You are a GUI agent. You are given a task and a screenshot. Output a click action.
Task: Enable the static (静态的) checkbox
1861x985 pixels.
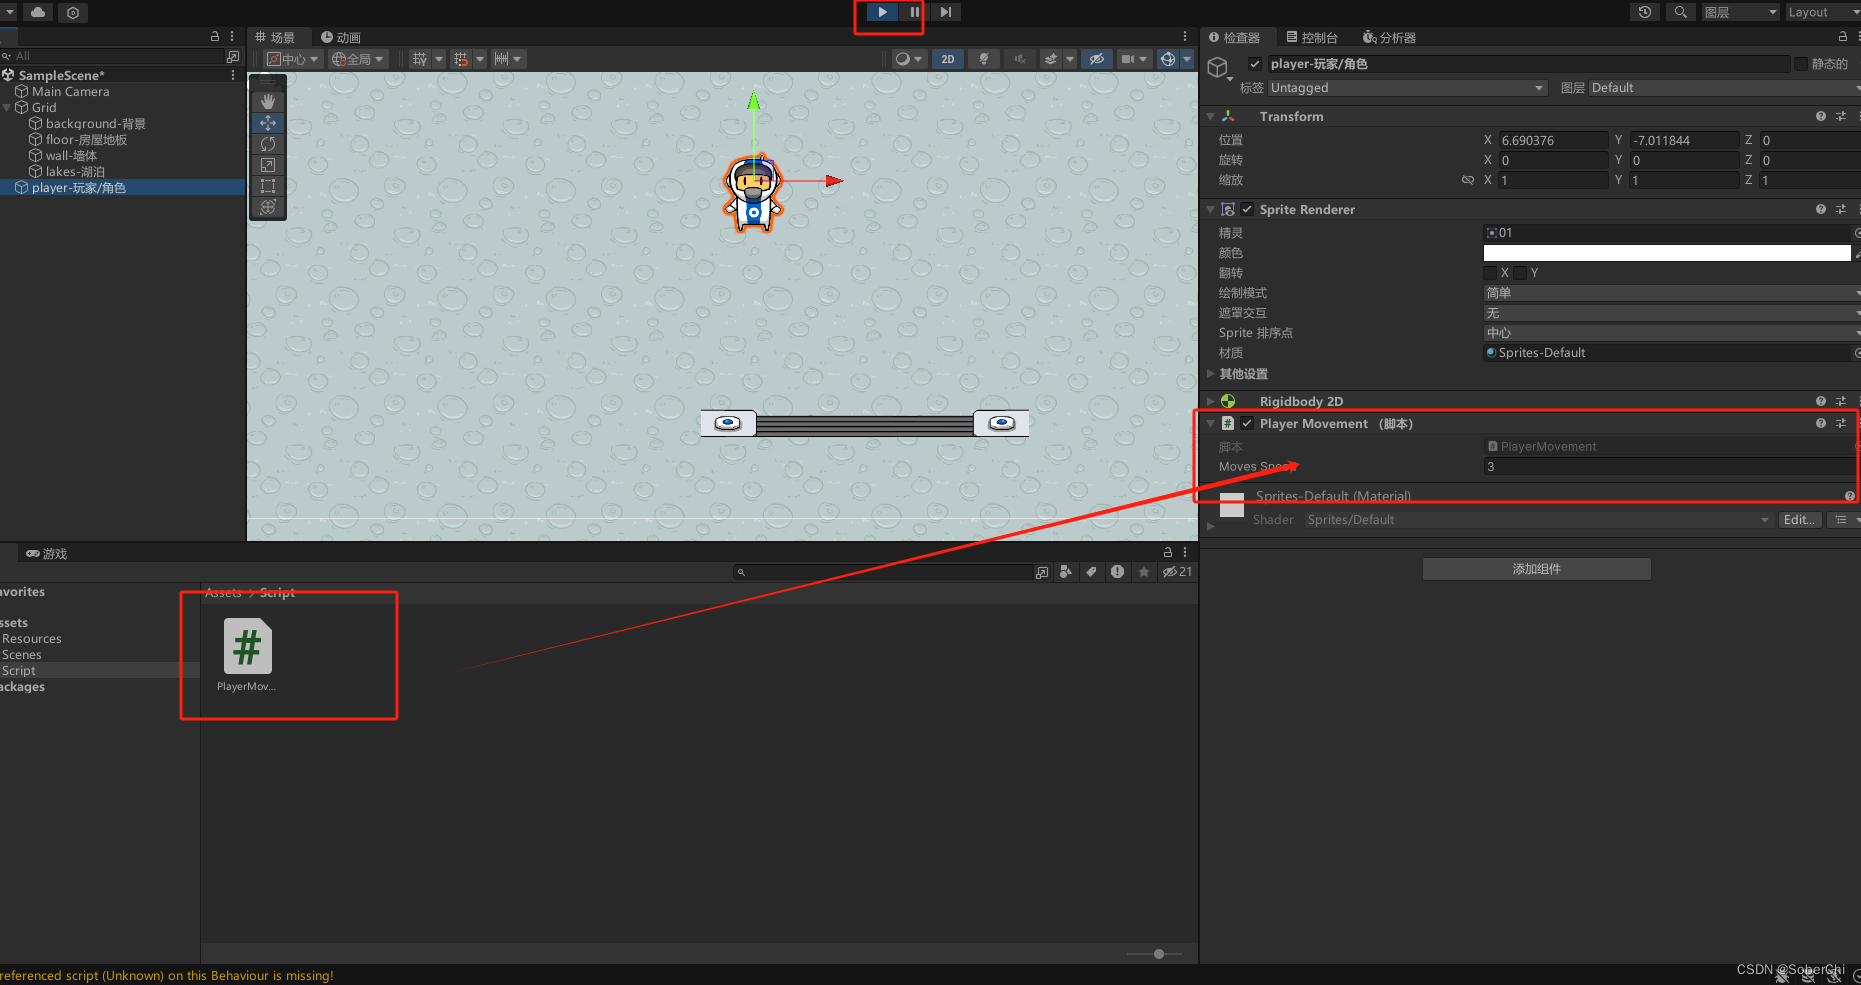(1801, 64)
